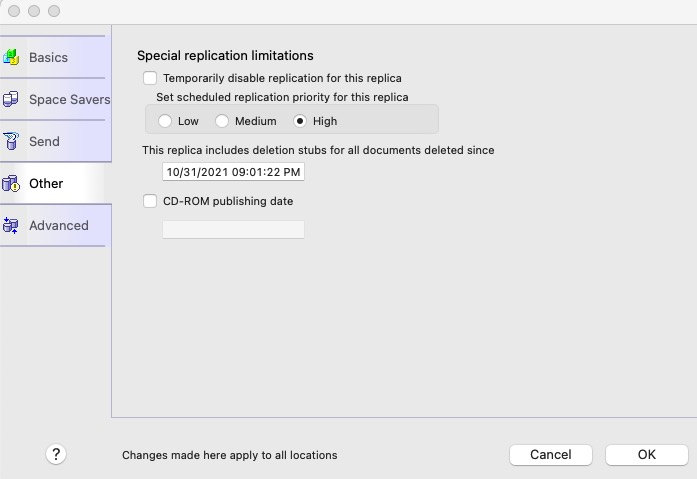Click the Space Savers tab icon

[12, 99]
